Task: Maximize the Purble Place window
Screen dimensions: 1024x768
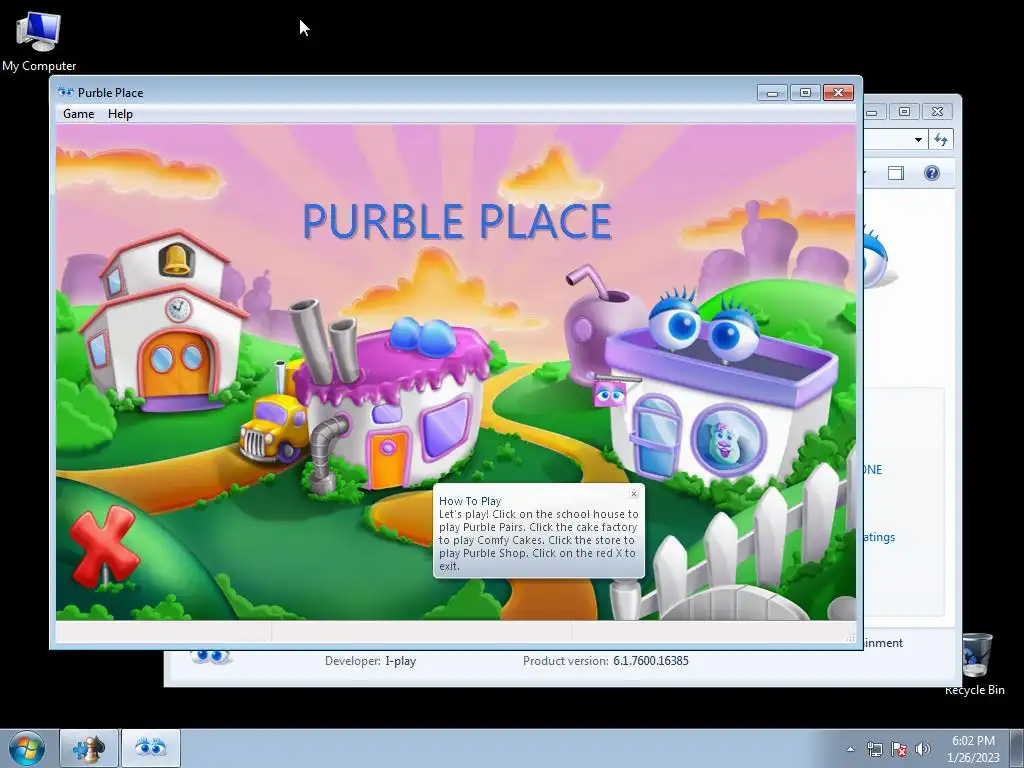Action: (805, 93)
